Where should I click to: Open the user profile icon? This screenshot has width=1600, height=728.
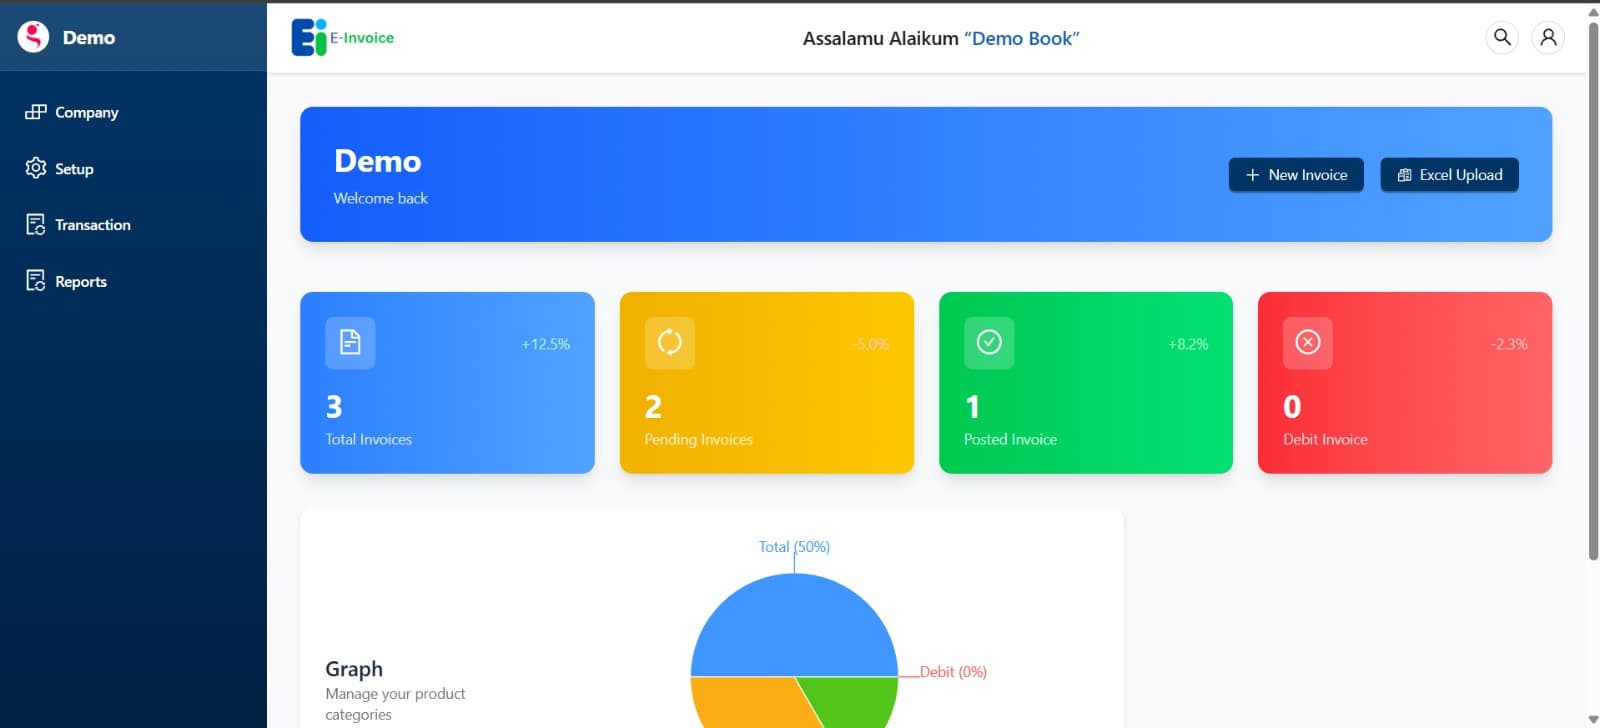coord(1548,38)
